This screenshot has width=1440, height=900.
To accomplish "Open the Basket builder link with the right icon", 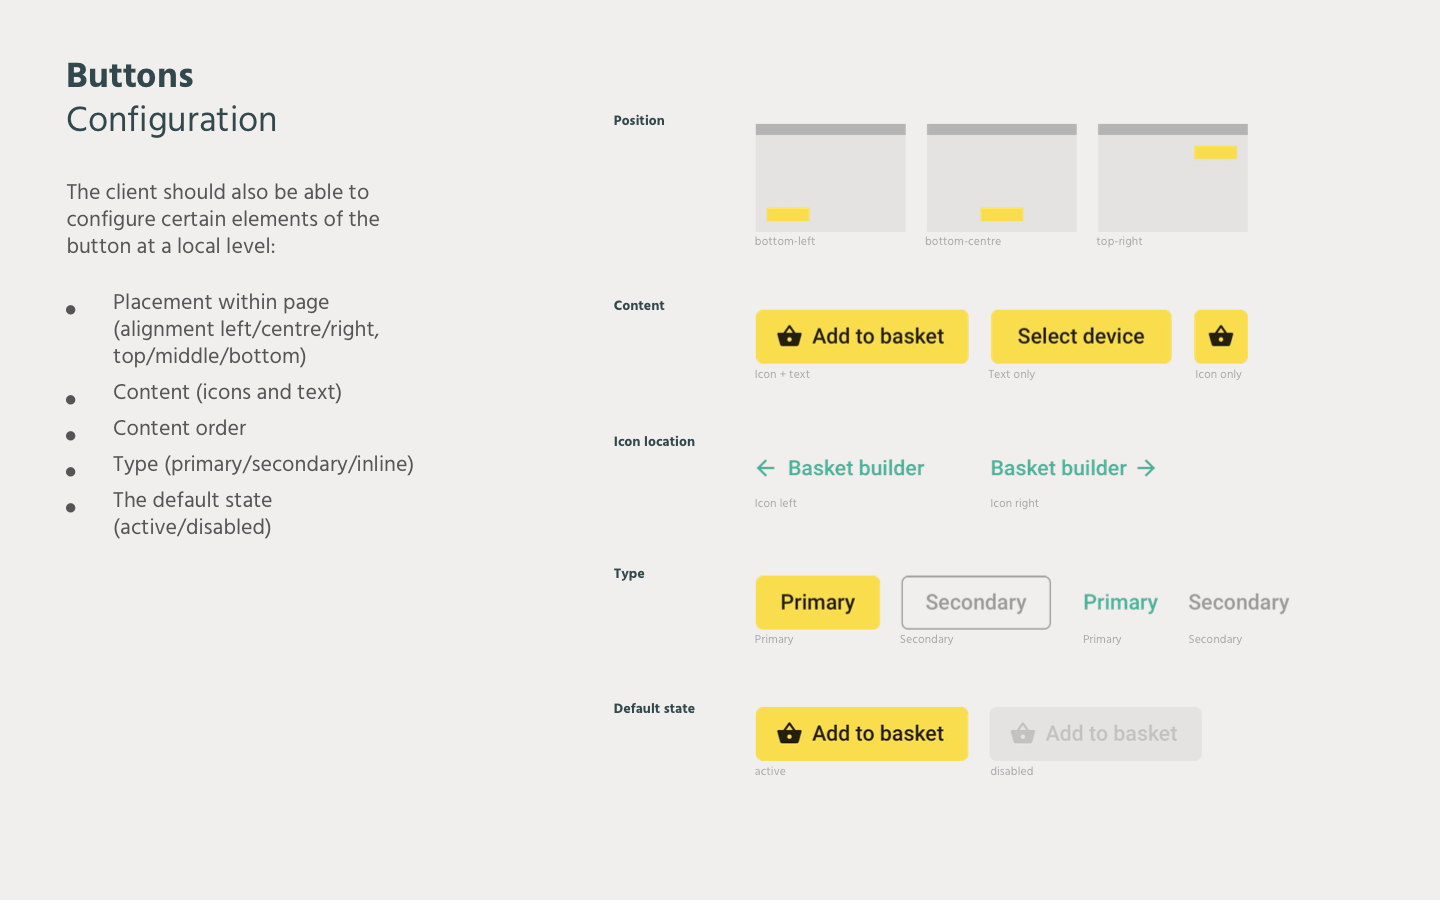I will point(1058,468).
